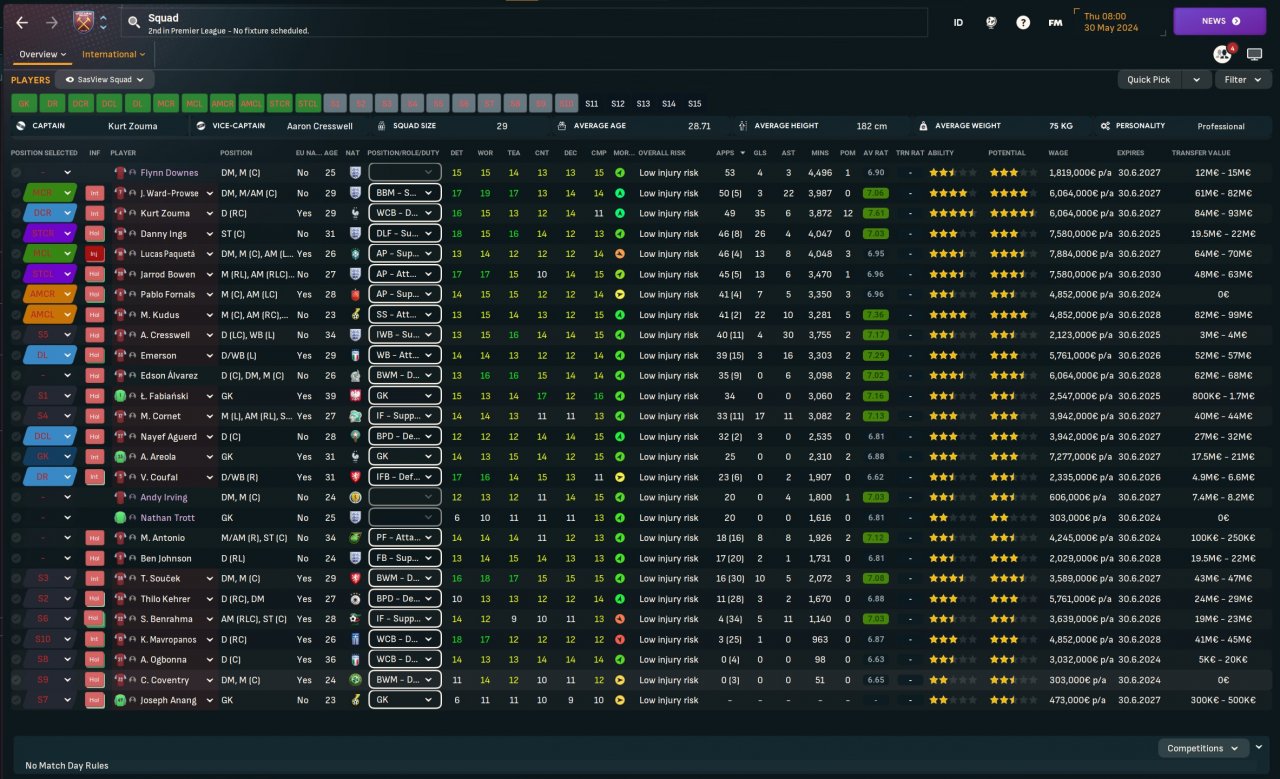Click the England flag in Flynn Downes row

pyautogui.click(x=354, y=173)
